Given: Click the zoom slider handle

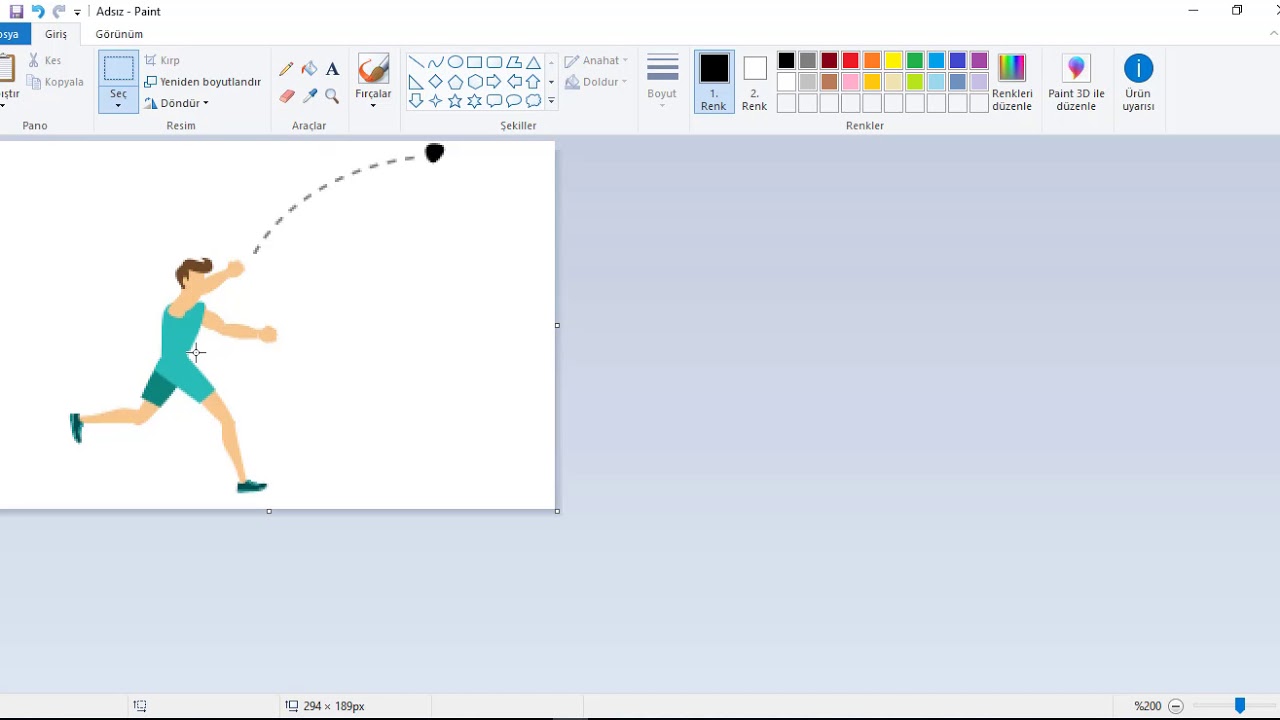Looking at the screenshot, I should pyautogui.click(x=1240, y=706).
